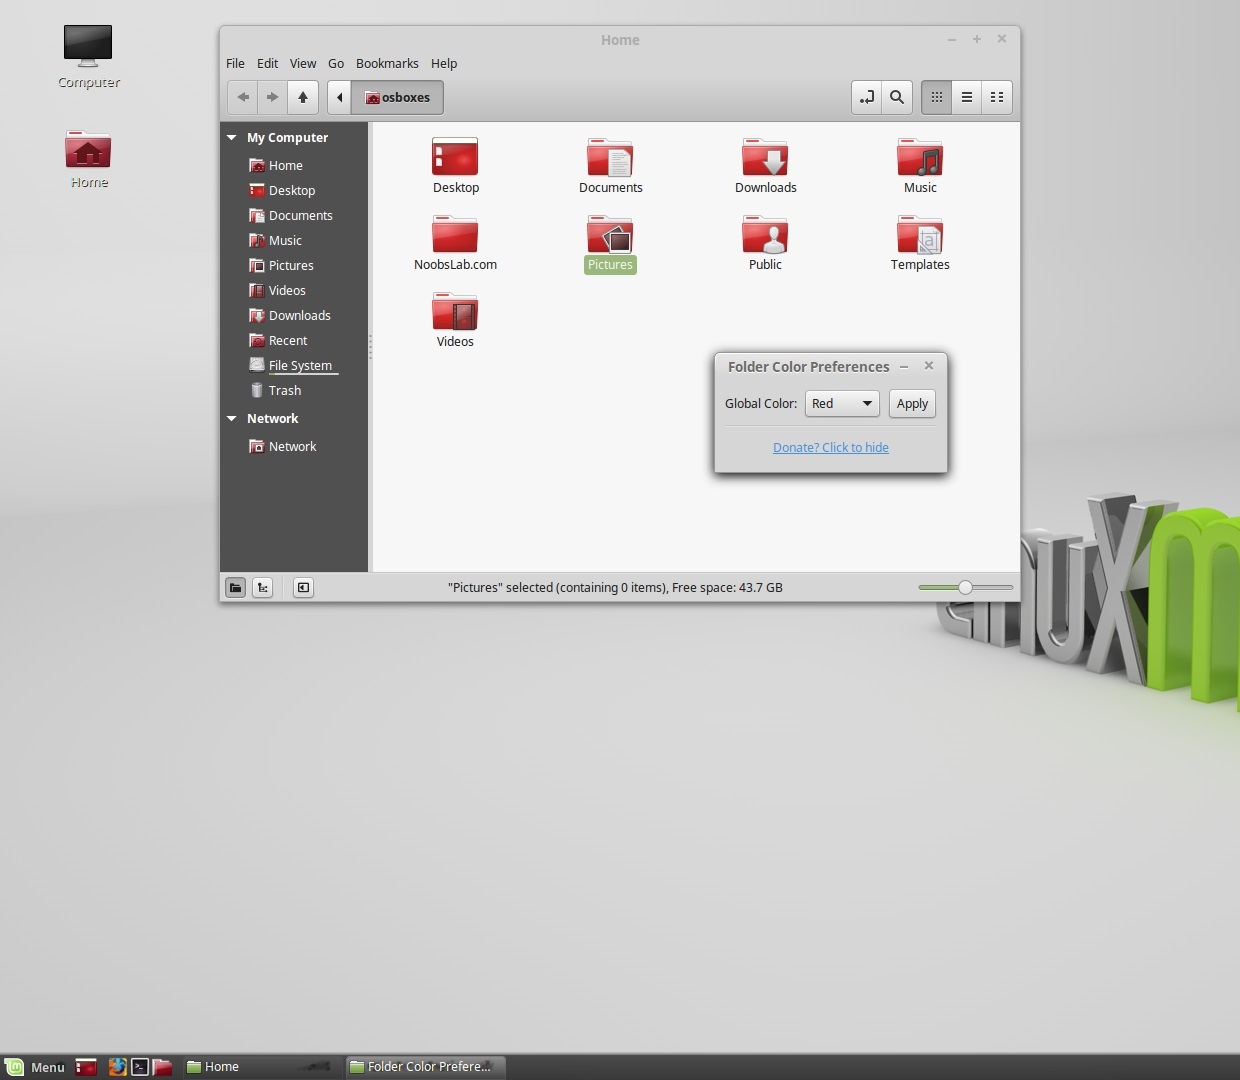Launch Firefox from the panel
The height and width of the screenshot is (1080, 1240).
coord(118,1067)
